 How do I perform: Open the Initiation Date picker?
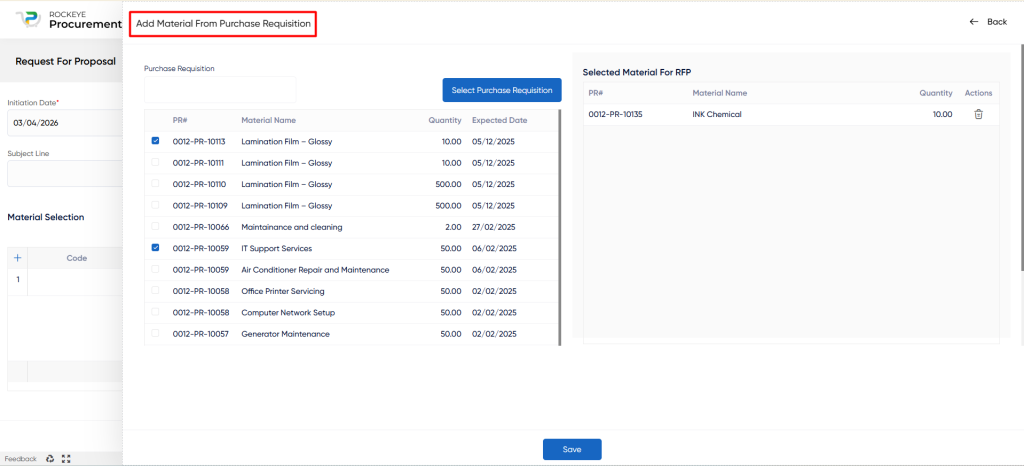62,123
